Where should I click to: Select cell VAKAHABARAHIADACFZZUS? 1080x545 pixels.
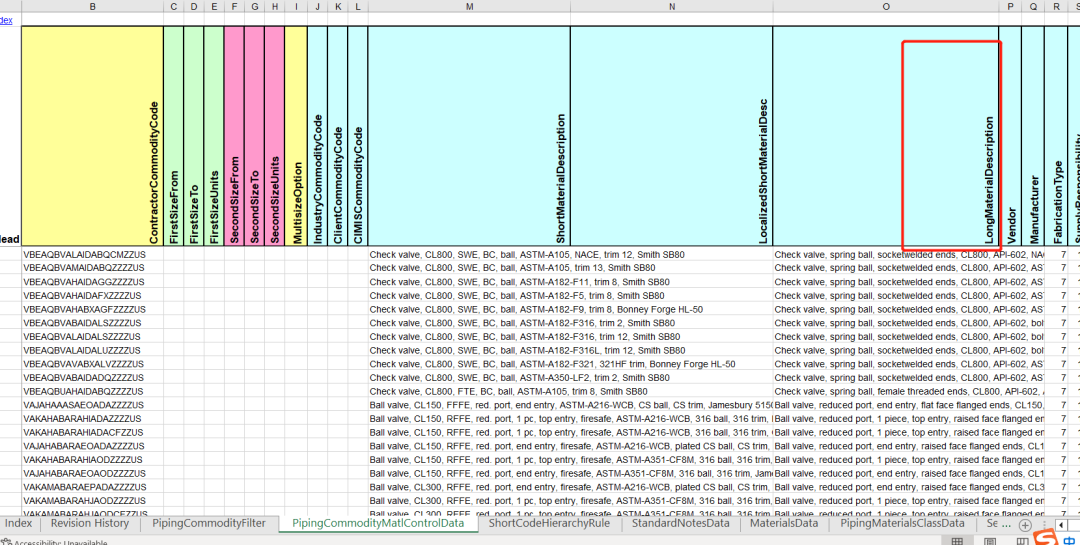pos(92,432)
